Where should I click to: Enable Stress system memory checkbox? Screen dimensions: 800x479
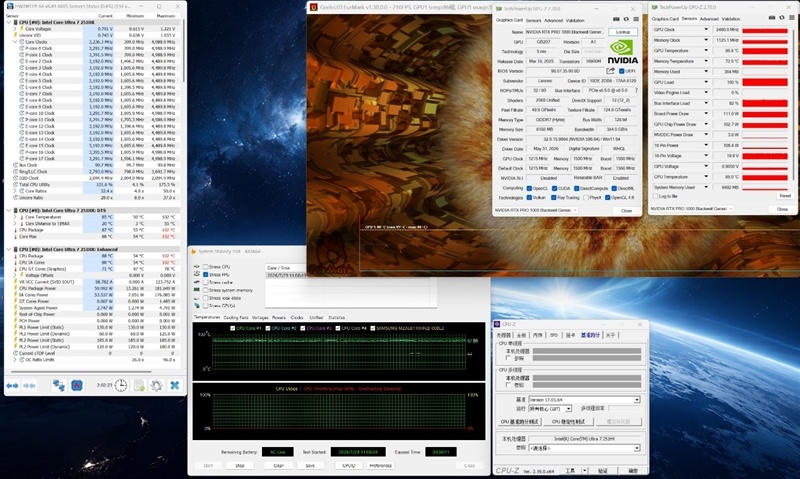click(x=206, y=290)
